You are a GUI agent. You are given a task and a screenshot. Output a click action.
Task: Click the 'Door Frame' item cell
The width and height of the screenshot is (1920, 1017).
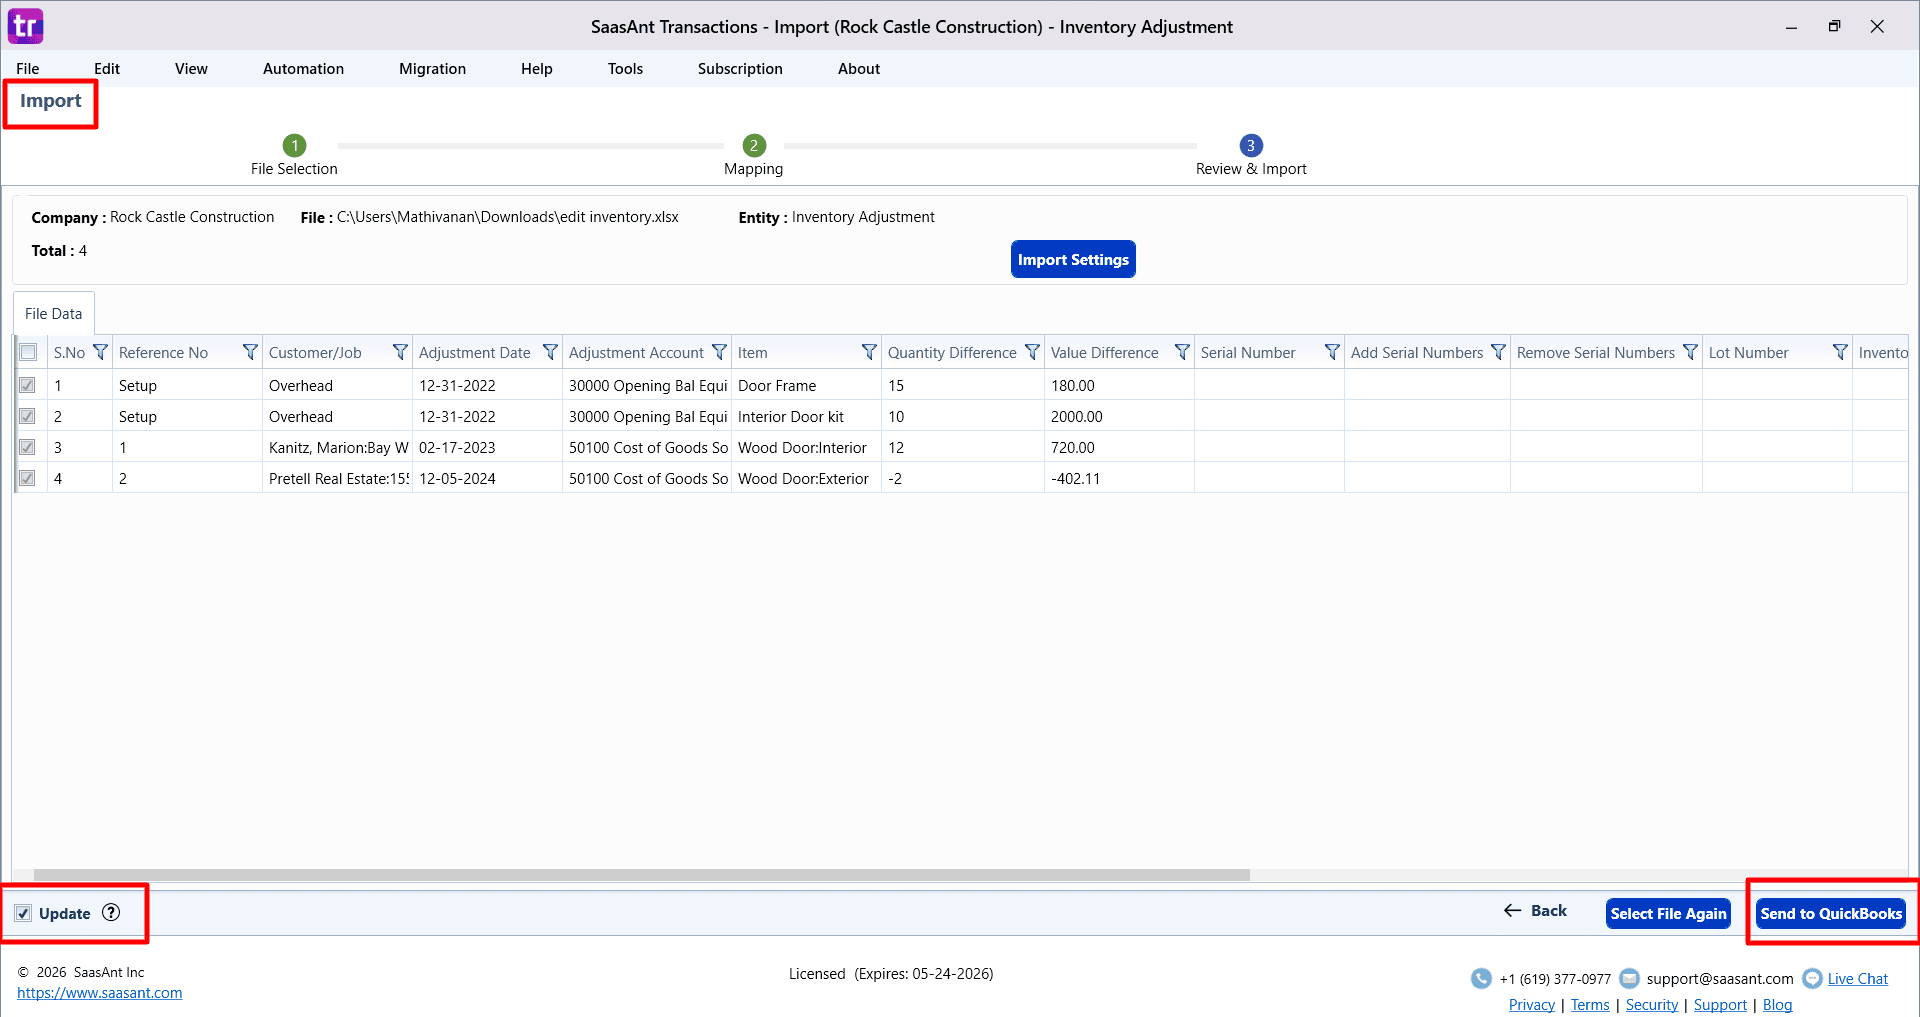click(x=806, y=385)
